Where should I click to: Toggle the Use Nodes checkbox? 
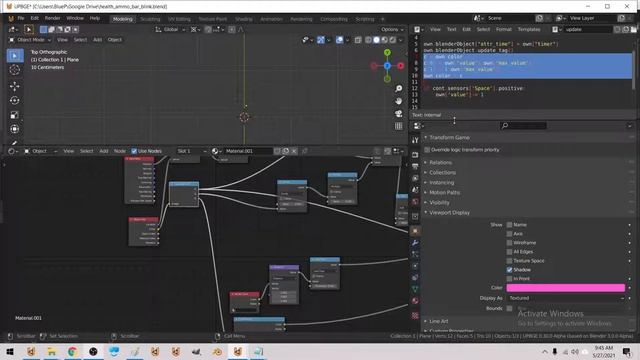[134, 151]
